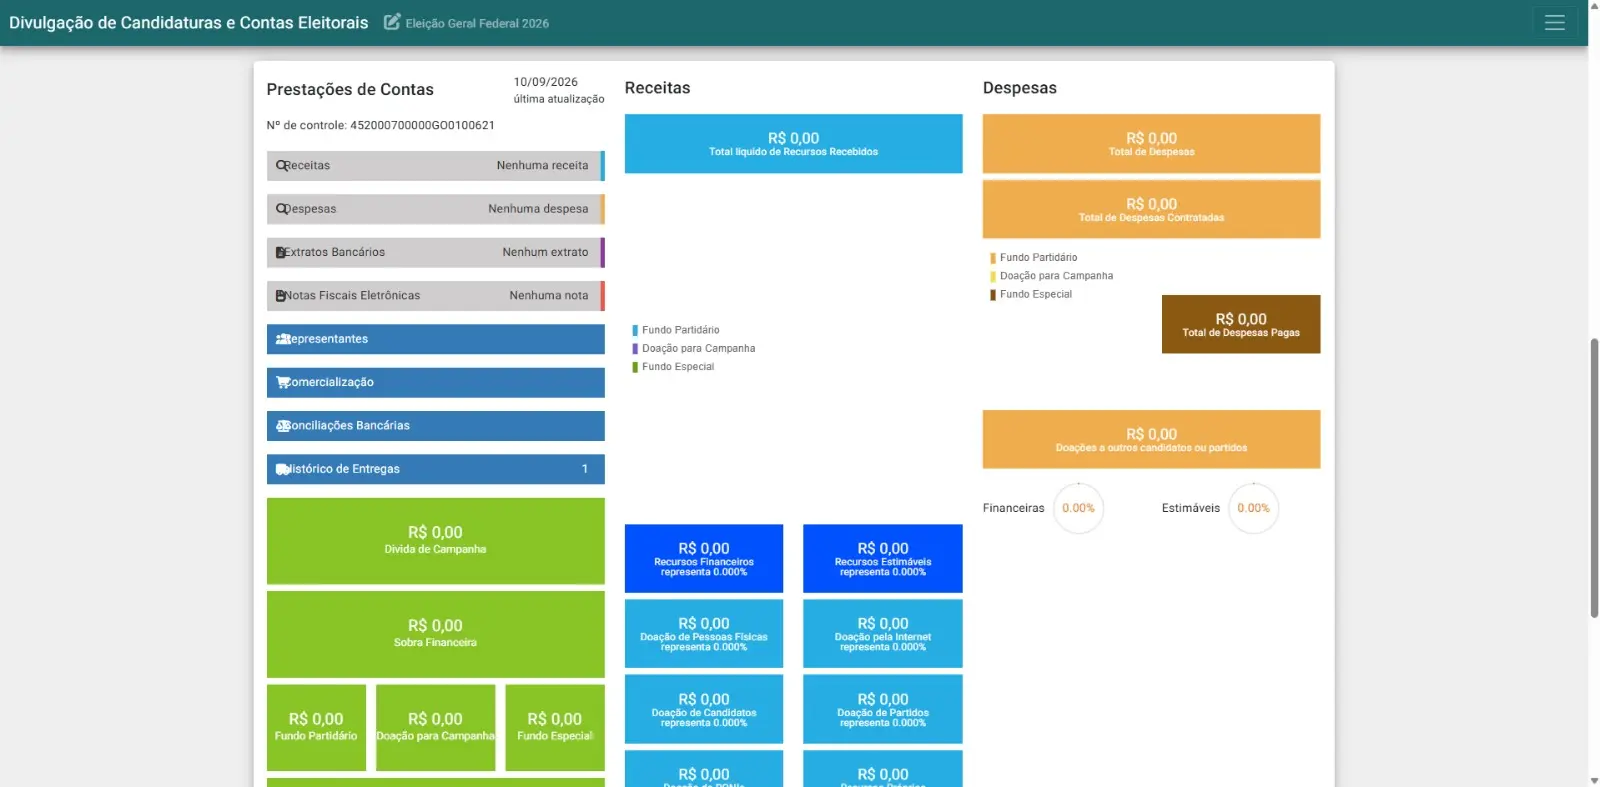This screenshot has height=787, width=1600.
Task: Click the Total de Despesas Pagas brown tile
Action: [x=1240, y=324]
